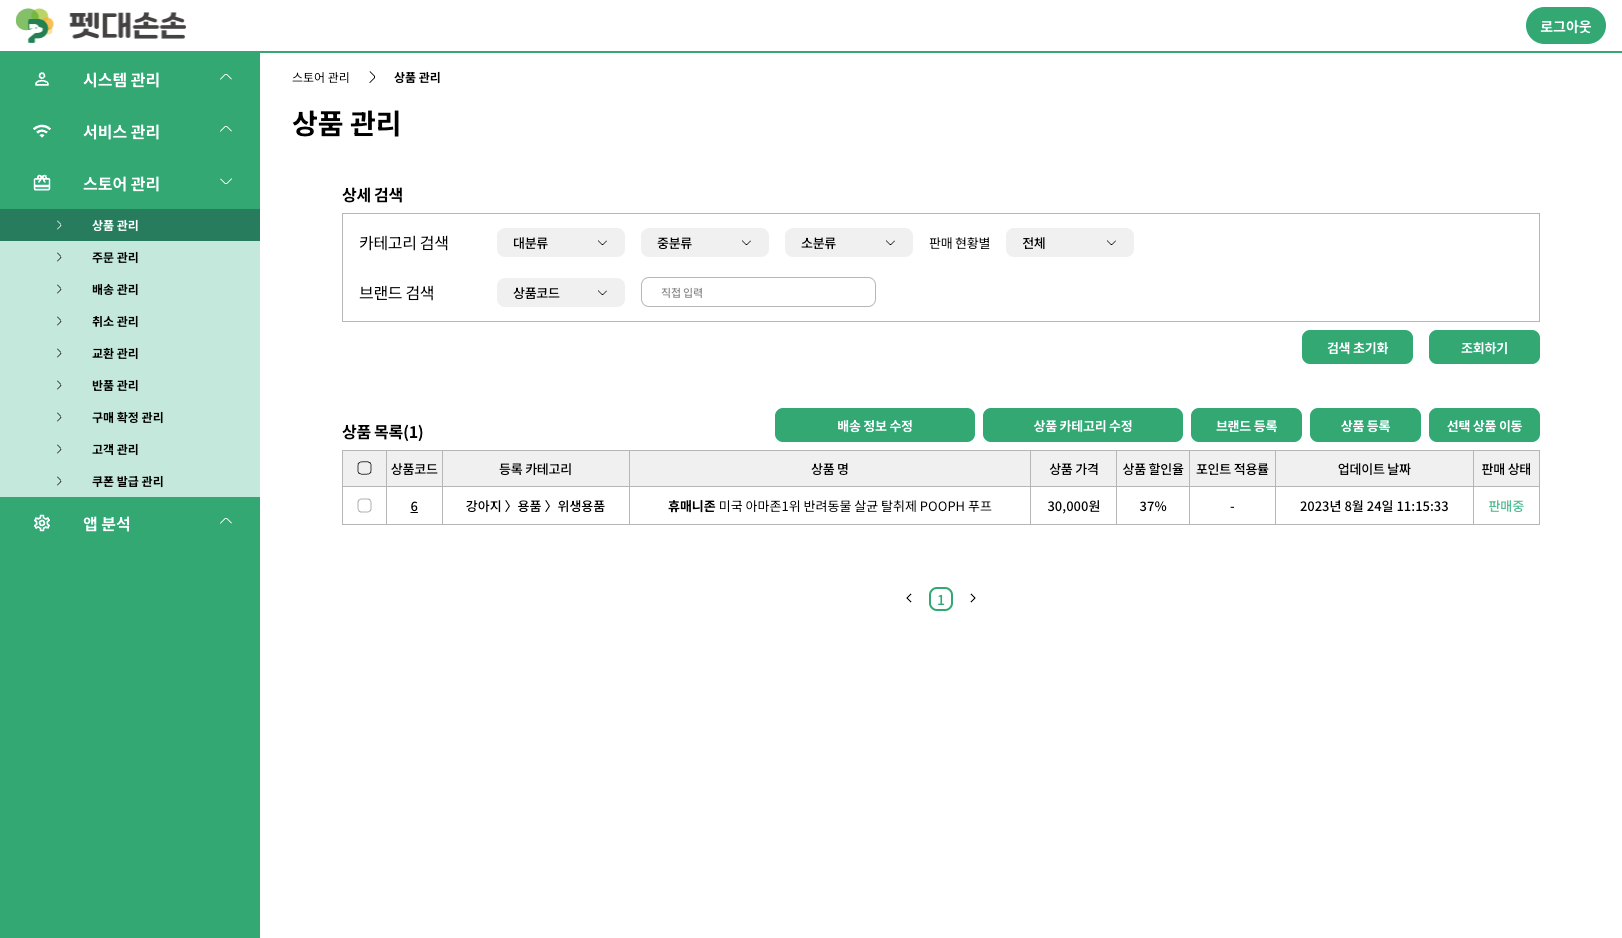The height and width of the screenshot is (938, 1622).
Task: Click the store icon beside 스토어 관리
Action: 42,183
